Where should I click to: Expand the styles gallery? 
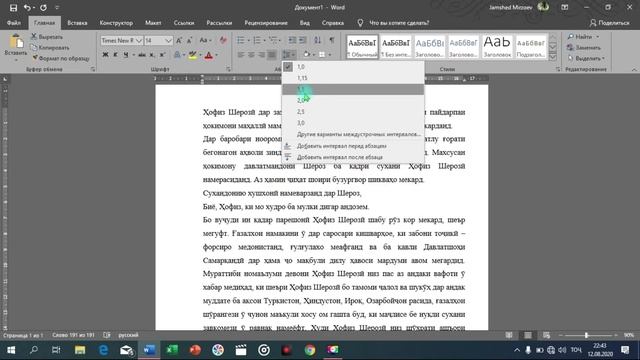click(553, 57)
